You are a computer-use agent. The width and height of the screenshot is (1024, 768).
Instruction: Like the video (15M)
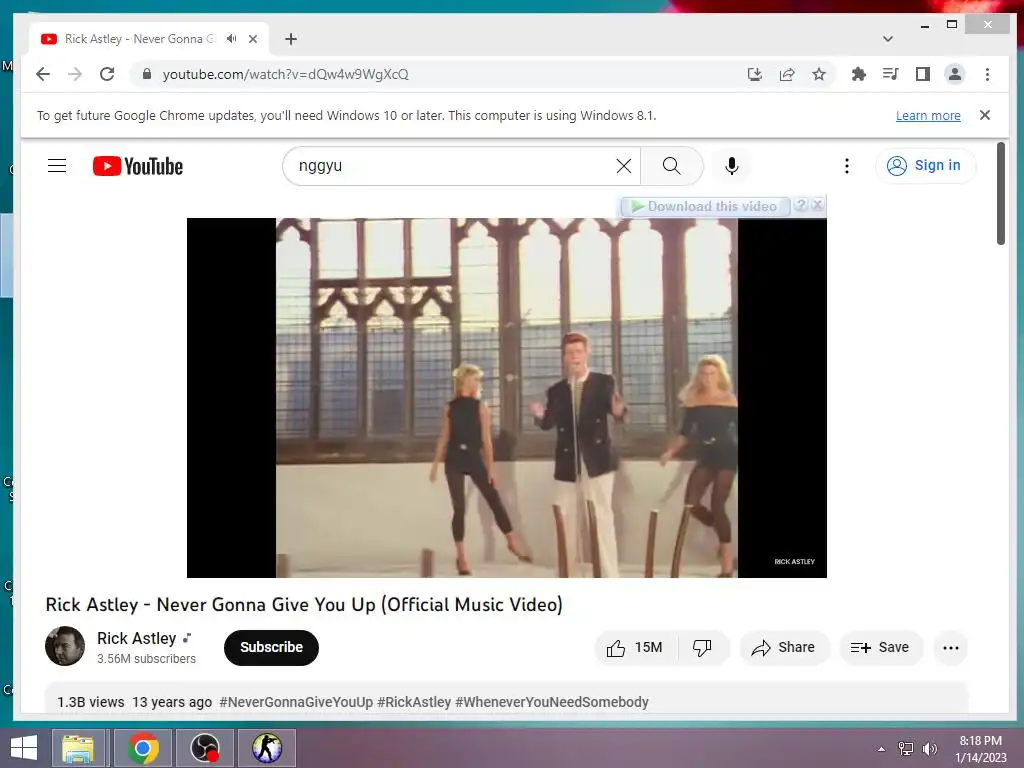(x=635, y=648)
